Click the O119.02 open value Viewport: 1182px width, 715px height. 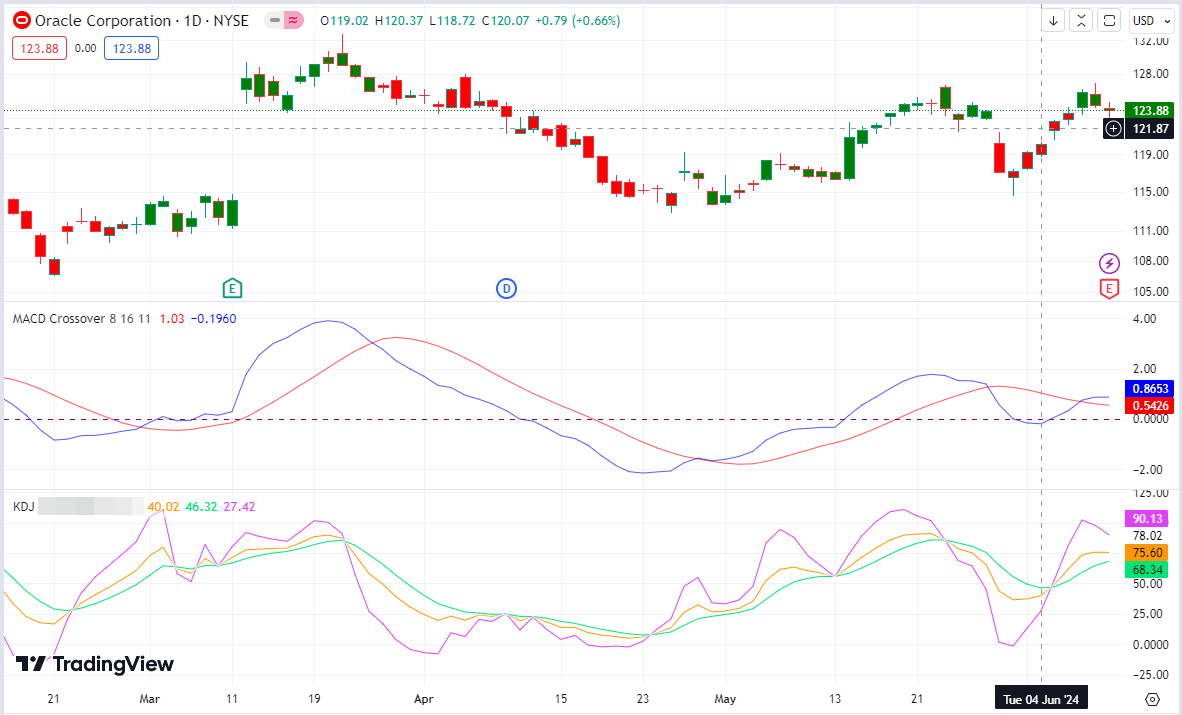pos(344,20)
